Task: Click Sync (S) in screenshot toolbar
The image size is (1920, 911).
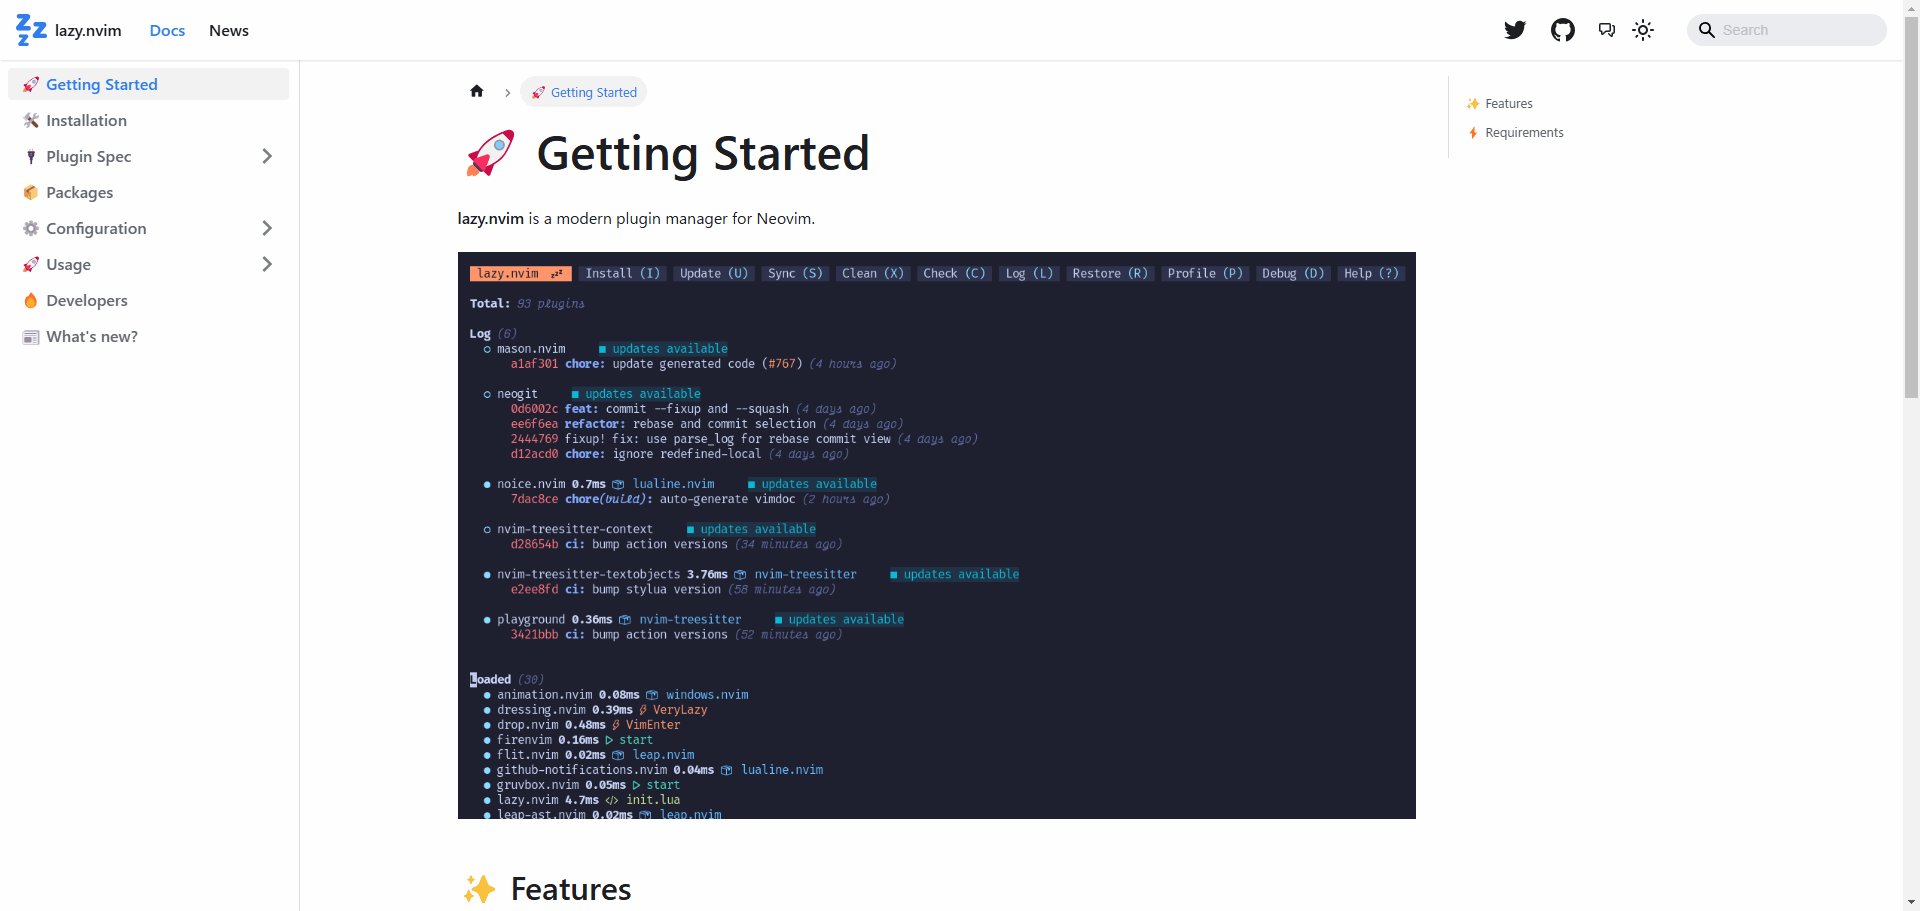Action: 795,273
